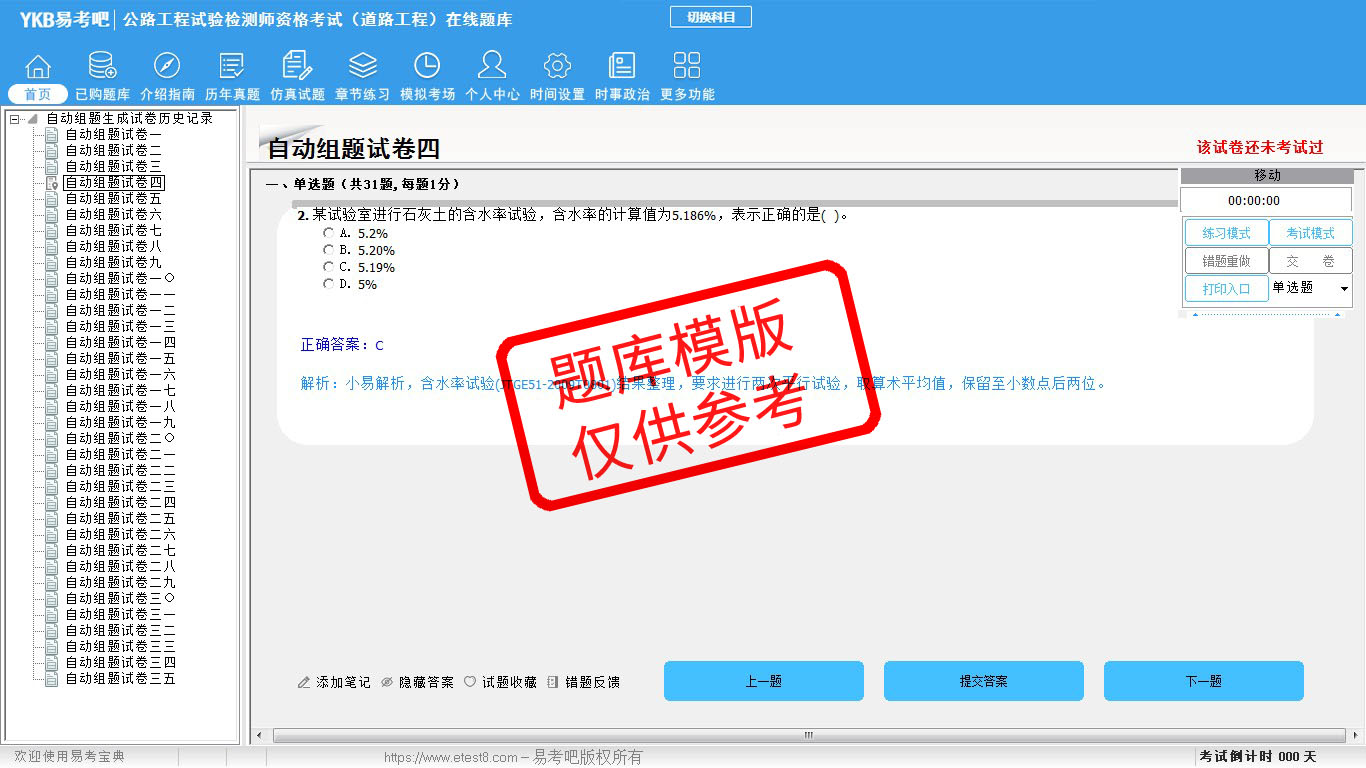Open the 已购题库 database icon
The width and height of the screenshot is (1366, 768).
102,67
